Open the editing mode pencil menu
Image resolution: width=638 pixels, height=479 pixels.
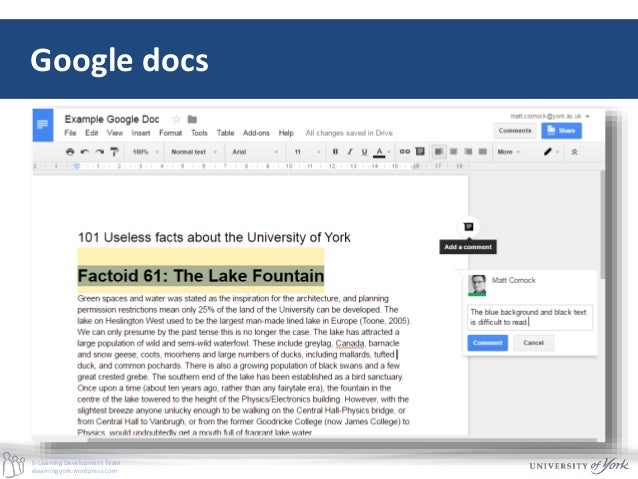[551, 152]
